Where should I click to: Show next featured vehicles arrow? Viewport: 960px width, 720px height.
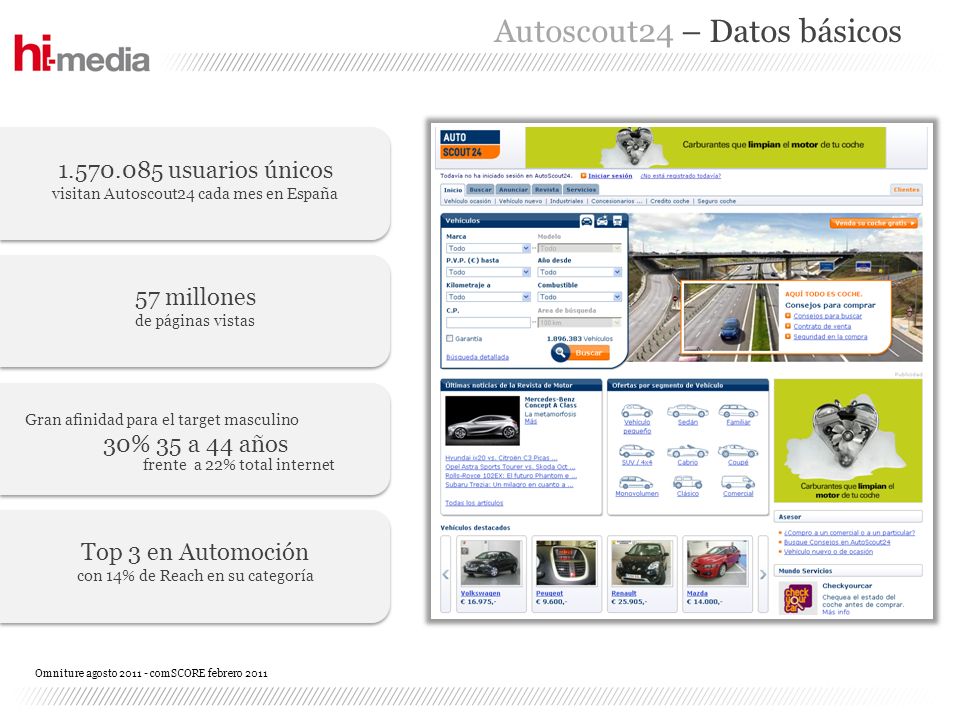763,574
